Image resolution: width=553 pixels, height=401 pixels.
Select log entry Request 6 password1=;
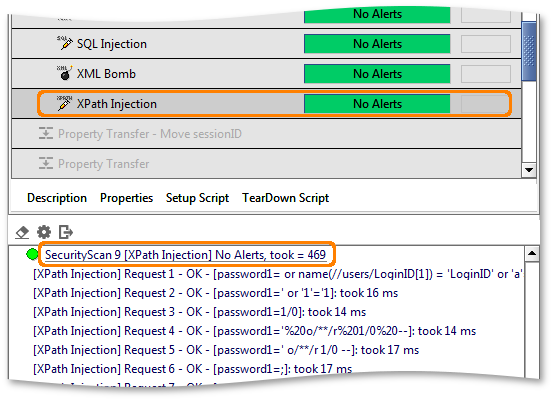[x=193, y=369]
